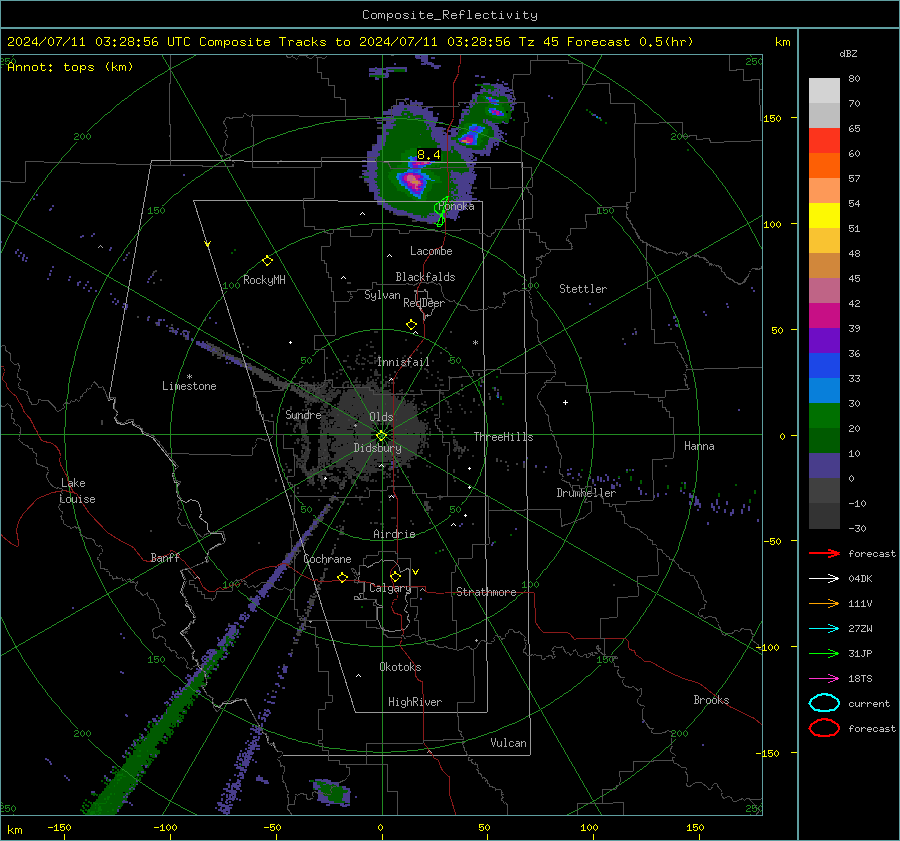The height and width of the screenshot is (841, 900).
Task: Click the red forecast arrow in legend
Action: click(x=824, y=553)
